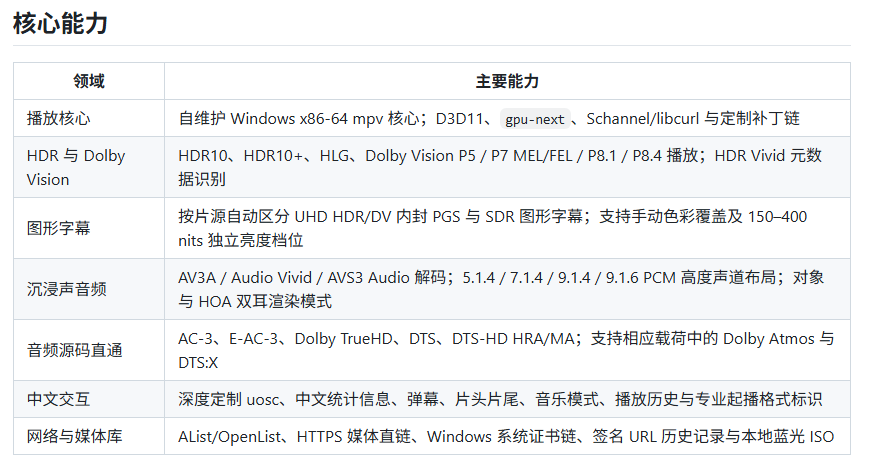The height and width of the screenshot is (475, 878).
Task: Click the 沉浸声音频 row label
Action: point(67,289)
